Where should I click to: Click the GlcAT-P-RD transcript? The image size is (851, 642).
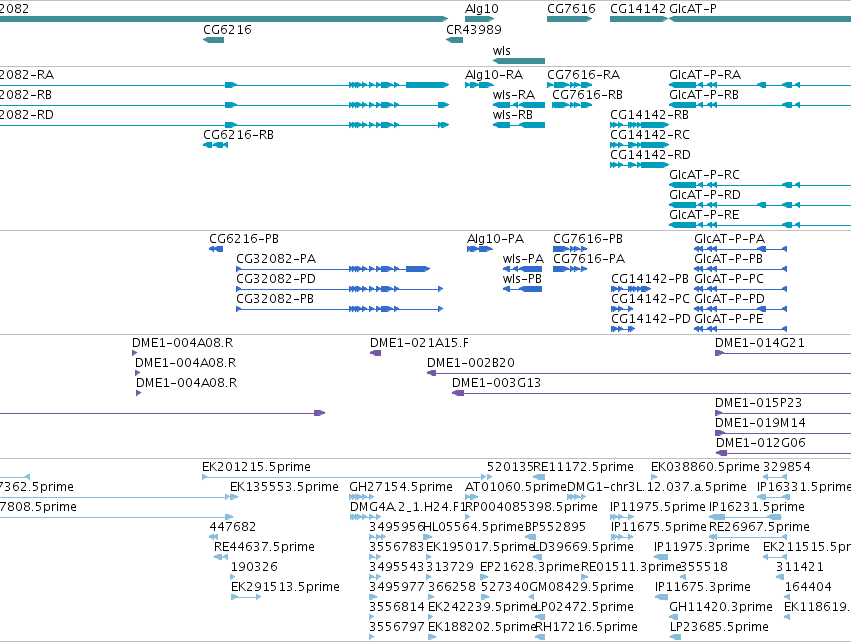pos(705,195)
